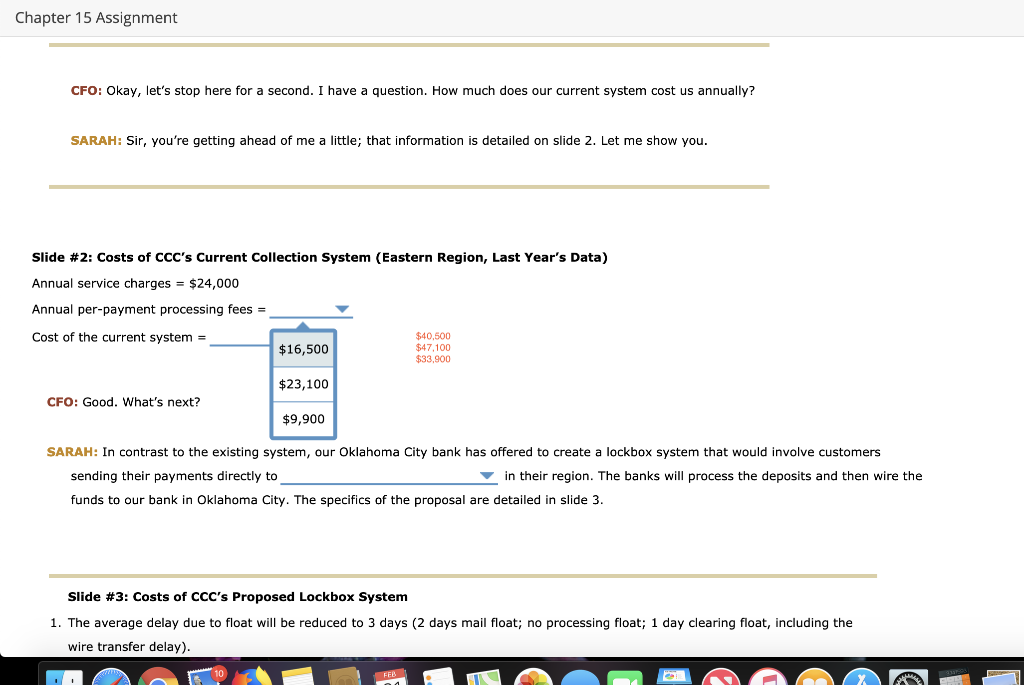Click the red '$47,100' value
Image resolution: width=1024 pixels, height=685 pixels.
433,347
